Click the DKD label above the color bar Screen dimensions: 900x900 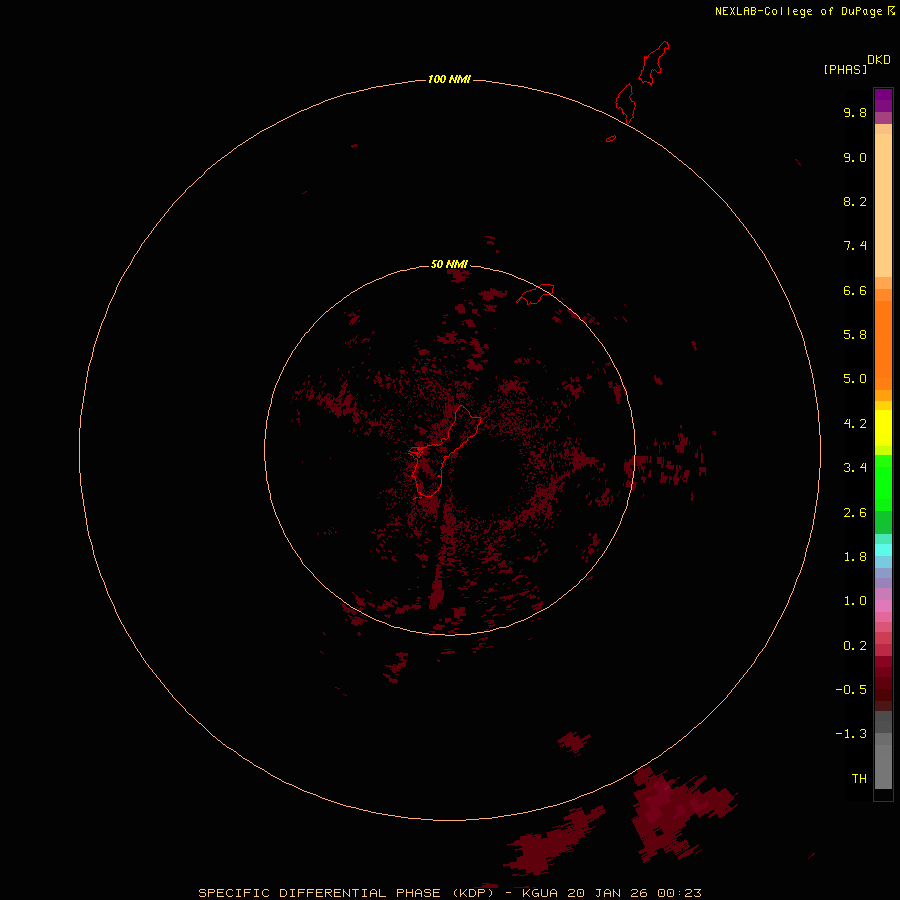(x=879, y=59)
